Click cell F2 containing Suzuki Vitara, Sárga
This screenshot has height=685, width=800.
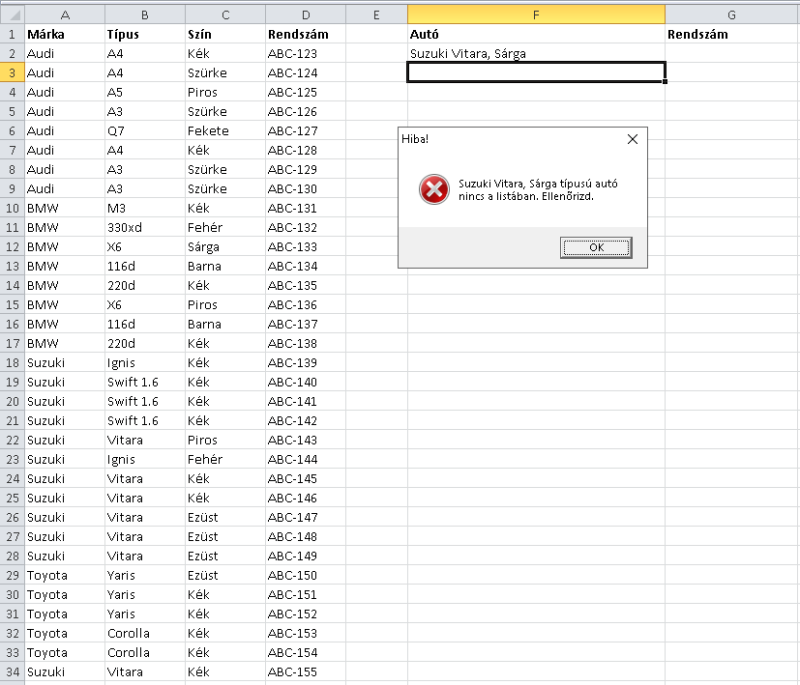point(536,54)
